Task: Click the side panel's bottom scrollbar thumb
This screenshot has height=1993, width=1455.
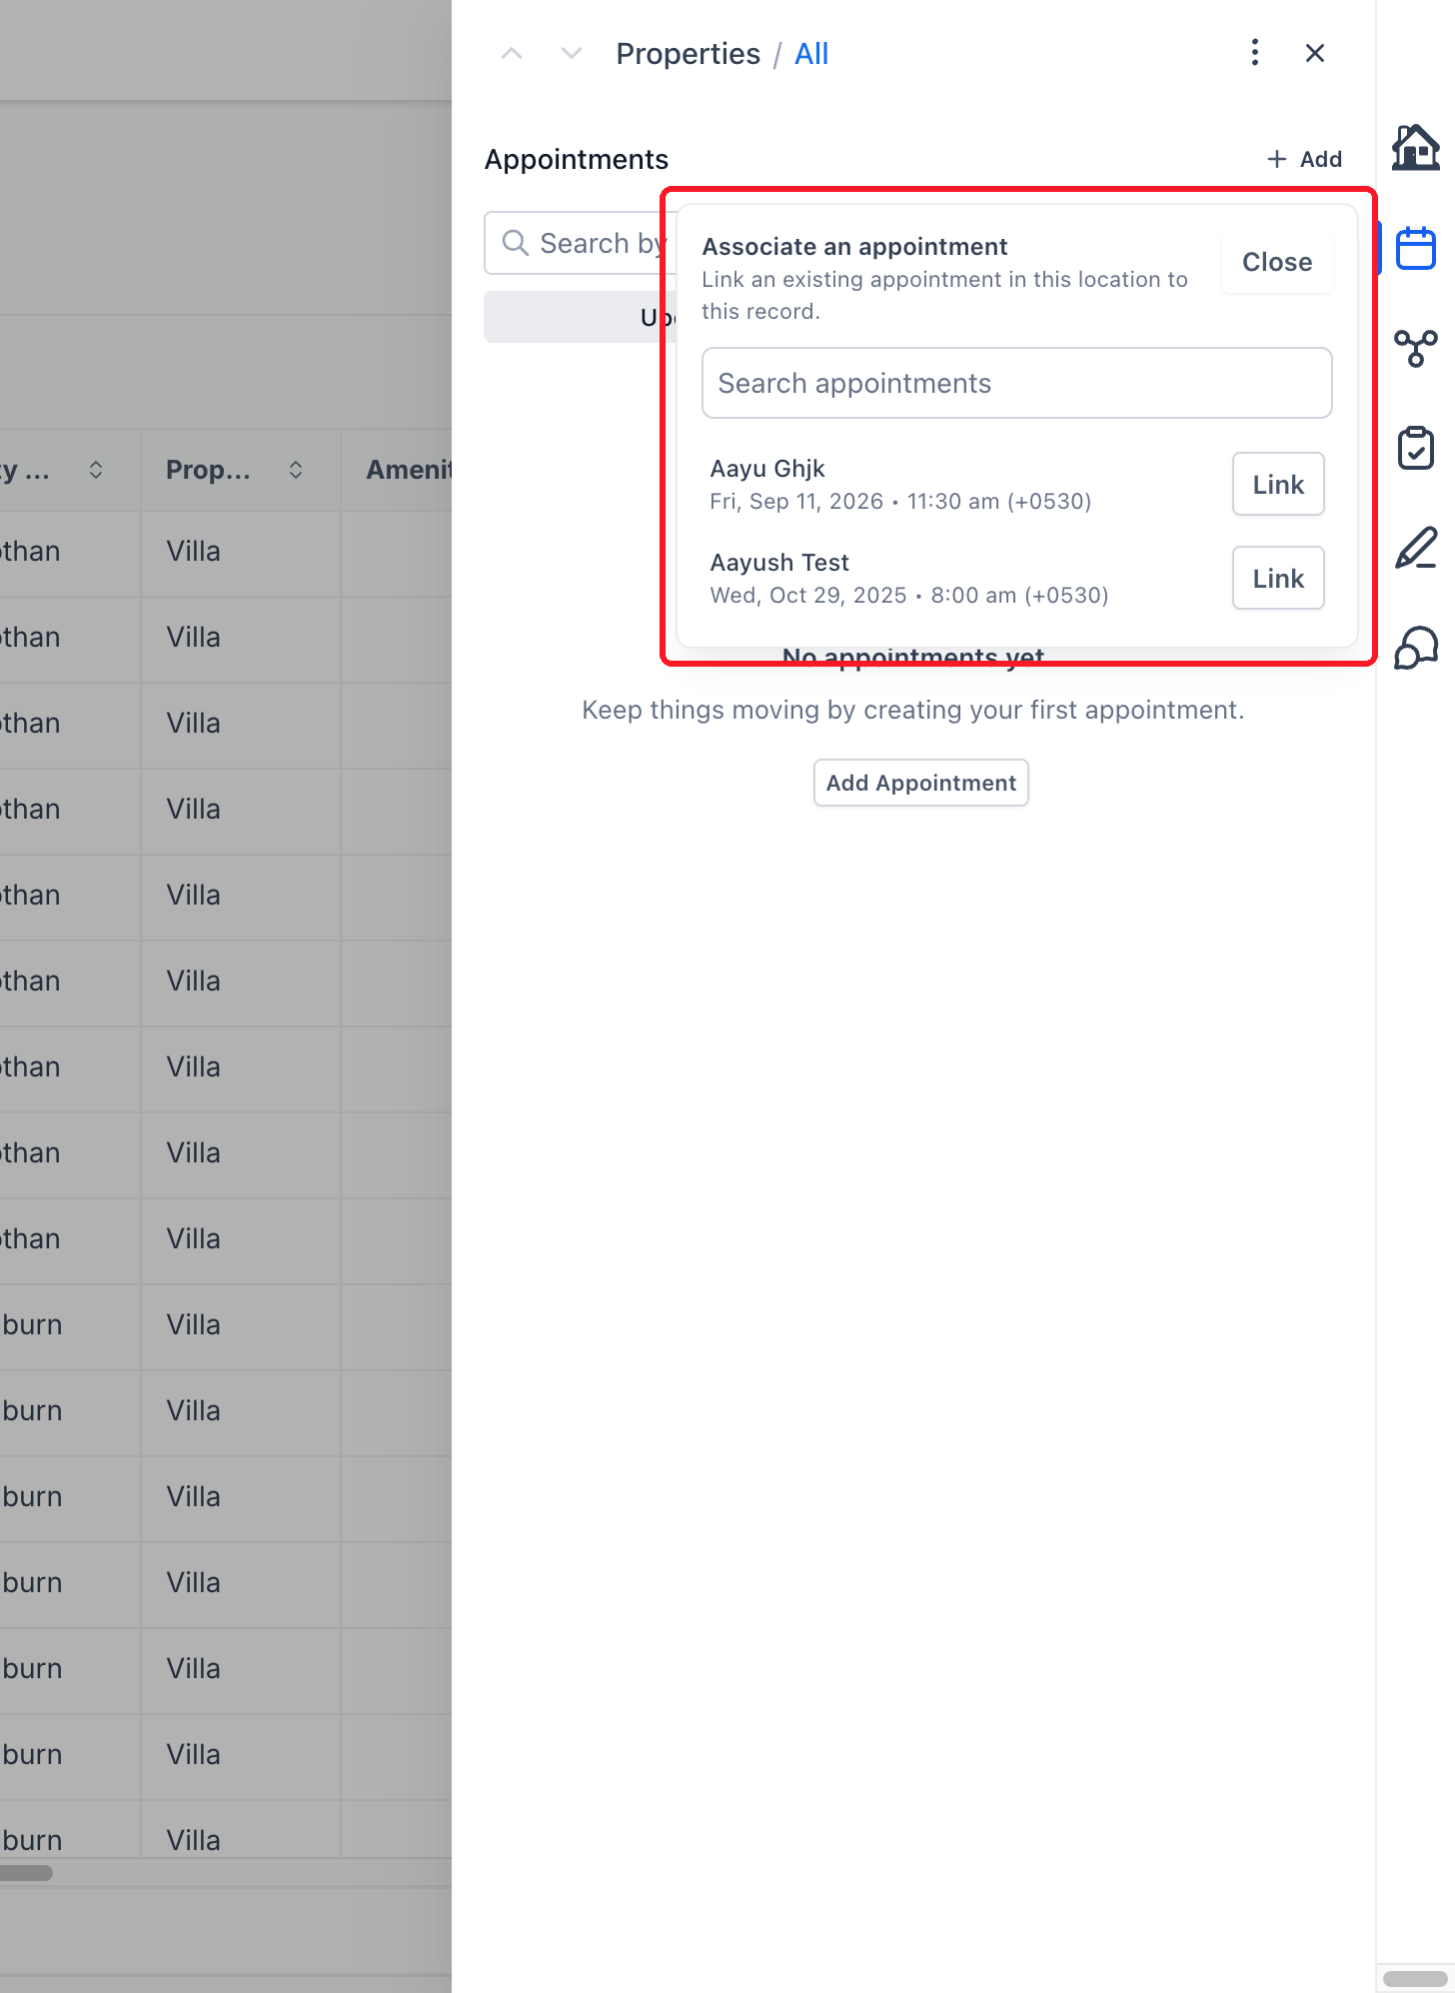Action: pyautogui.click(x=1415, y=1979)
